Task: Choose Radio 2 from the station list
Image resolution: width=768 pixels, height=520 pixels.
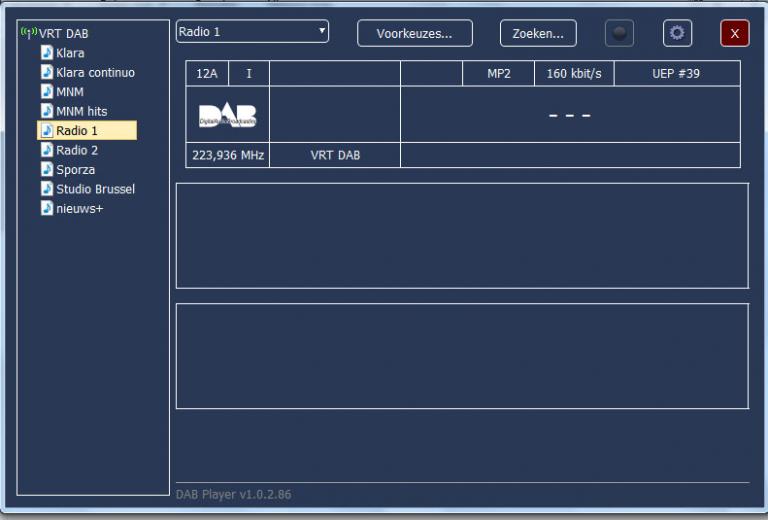Action: (x=77, y=150)
